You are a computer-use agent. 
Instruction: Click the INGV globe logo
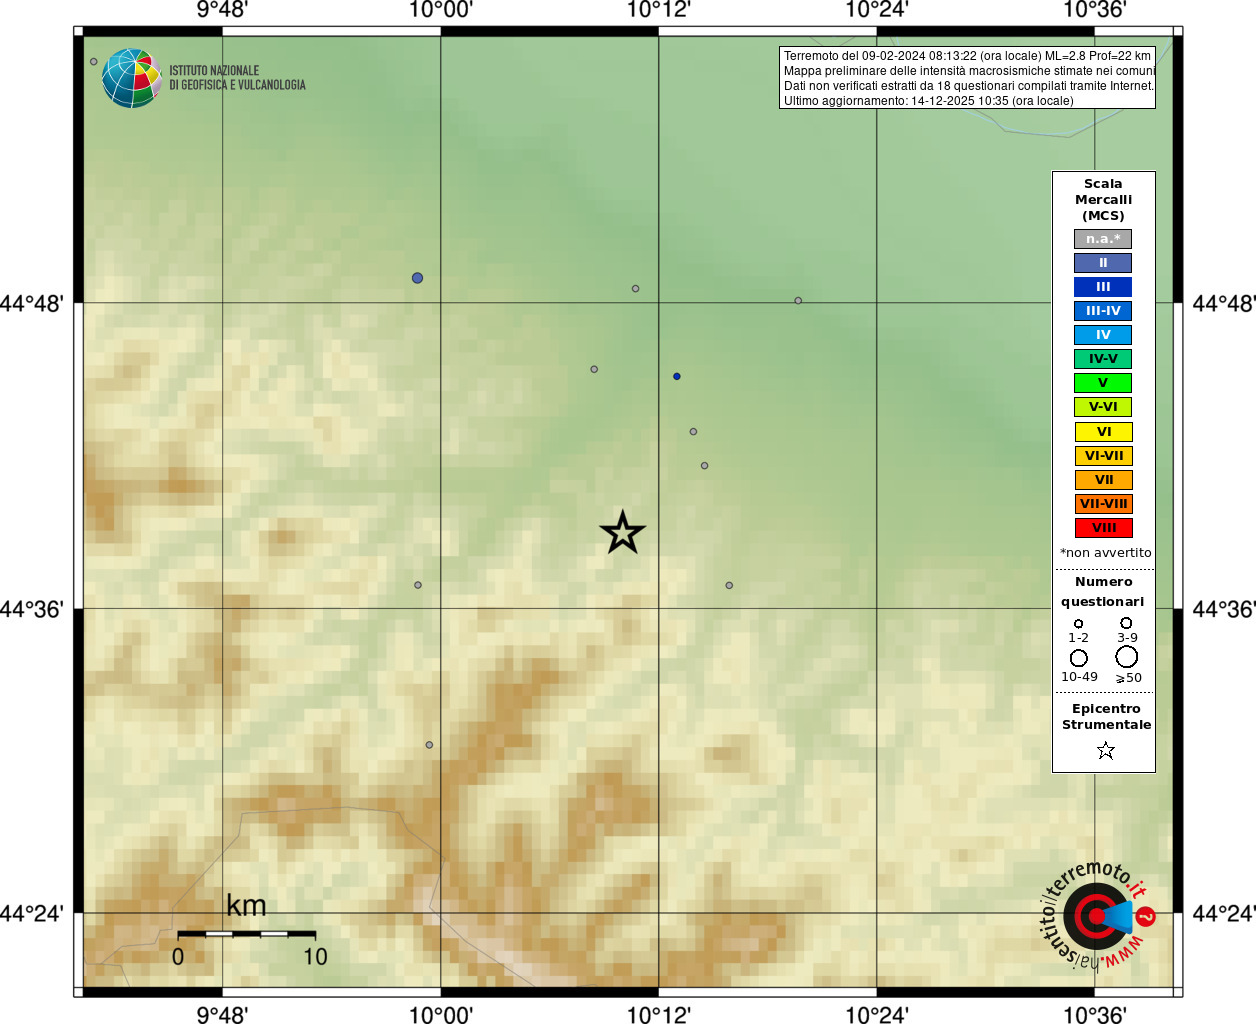tap(132, 78)
